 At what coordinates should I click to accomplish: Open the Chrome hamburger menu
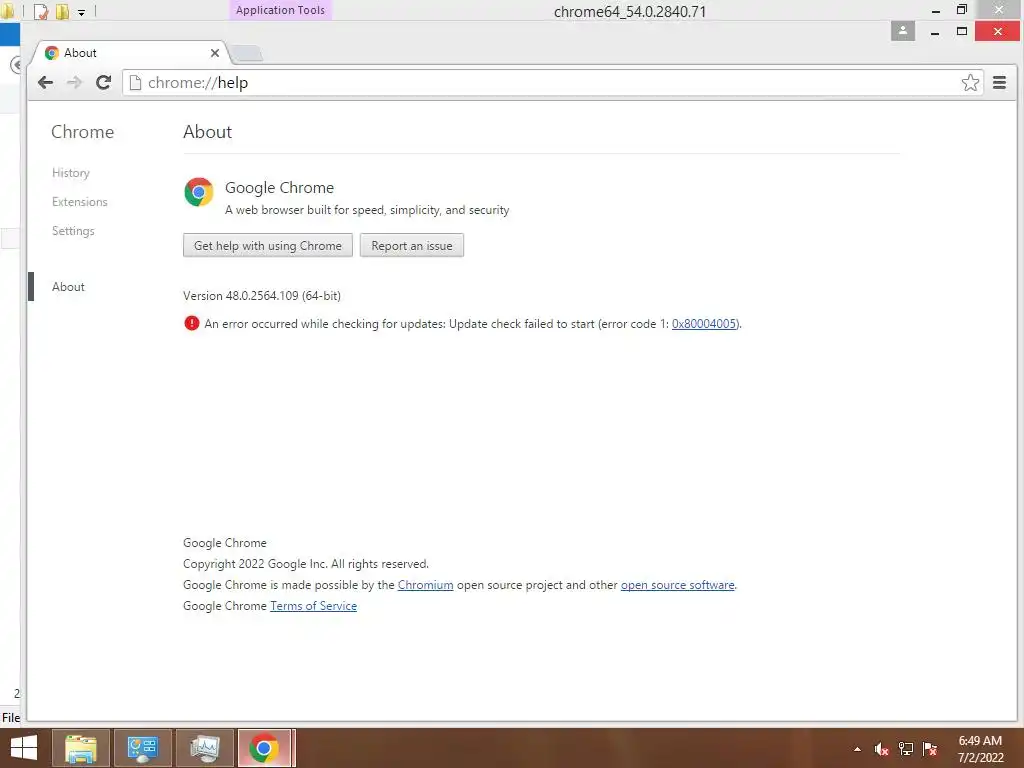pos(999,82)
